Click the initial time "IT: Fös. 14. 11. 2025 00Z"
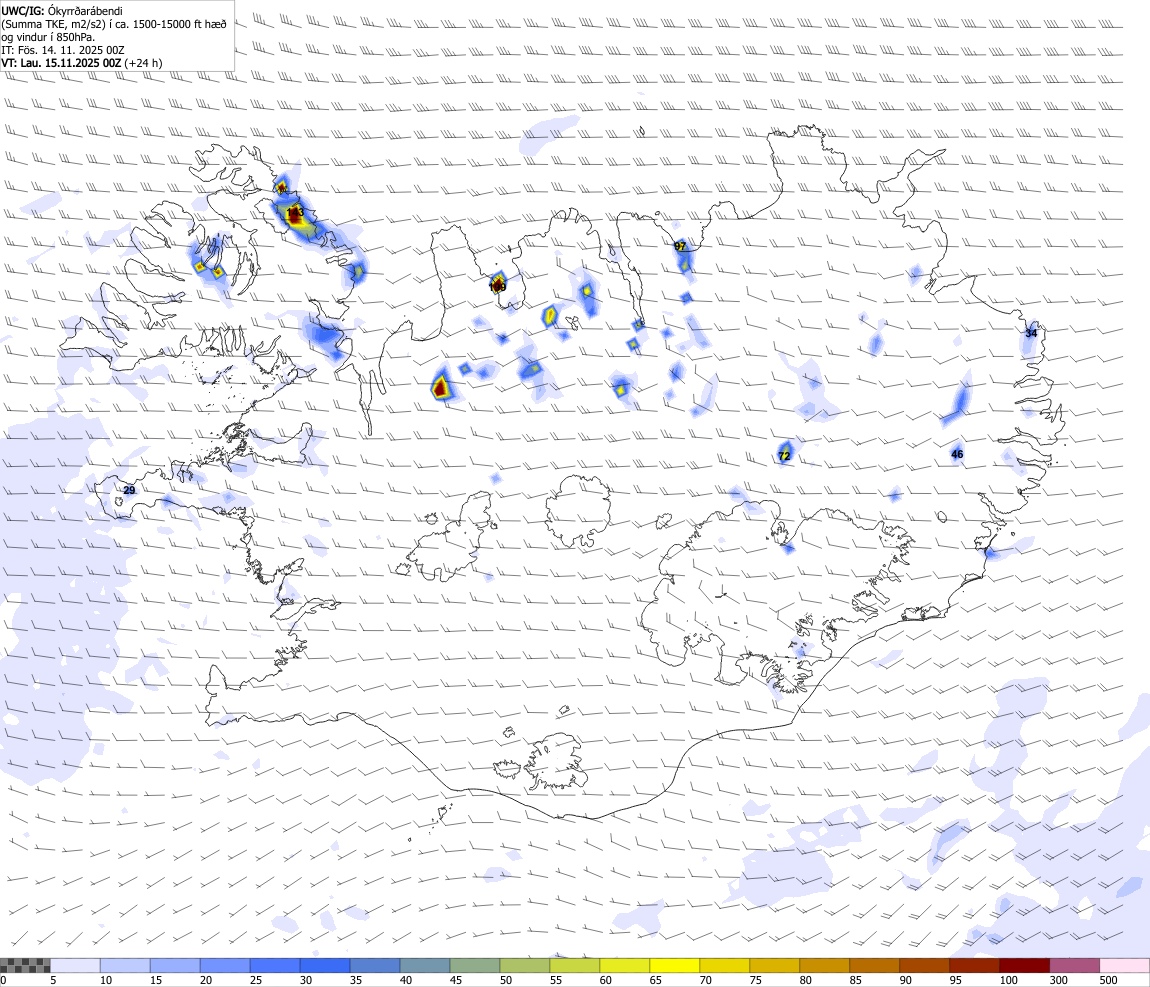Viewport: 1150px width, 987px height. (63, 50)
